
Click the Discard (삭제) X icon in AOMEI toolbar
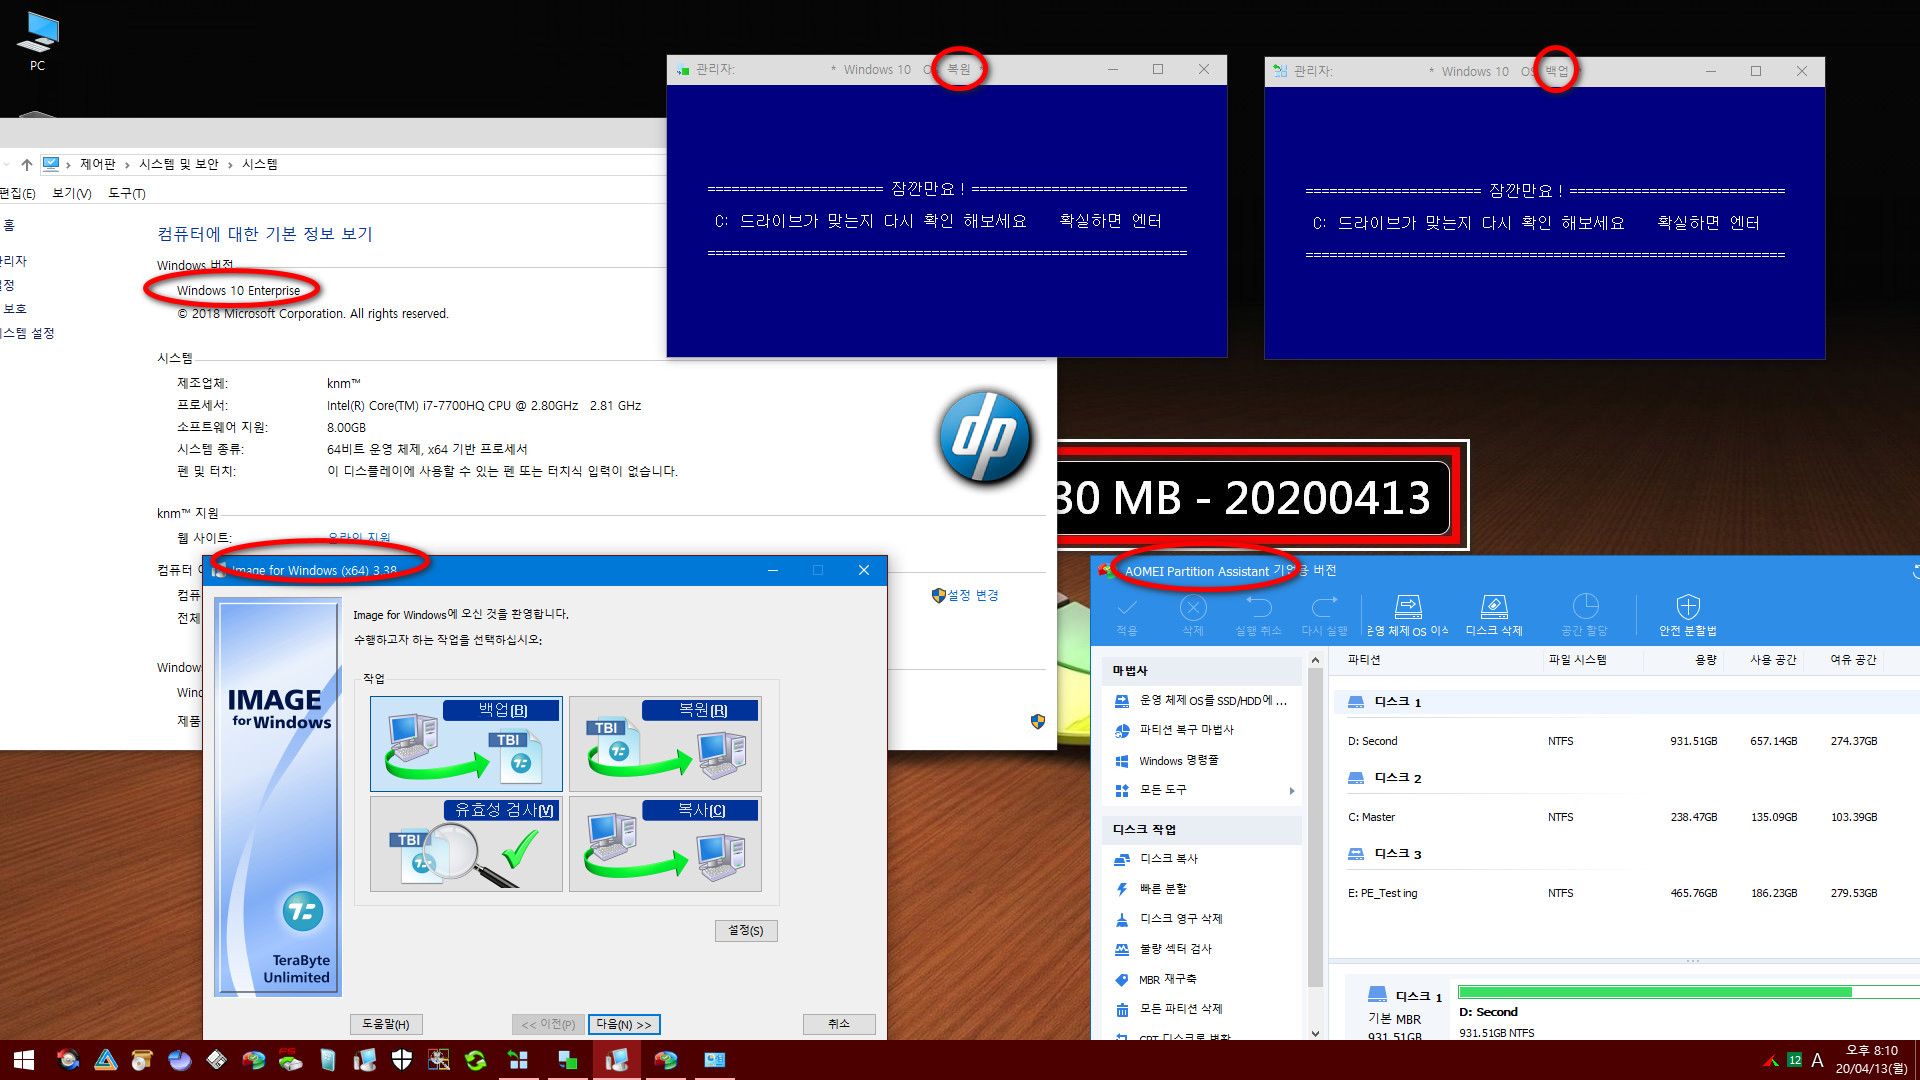pos(1193,614)
